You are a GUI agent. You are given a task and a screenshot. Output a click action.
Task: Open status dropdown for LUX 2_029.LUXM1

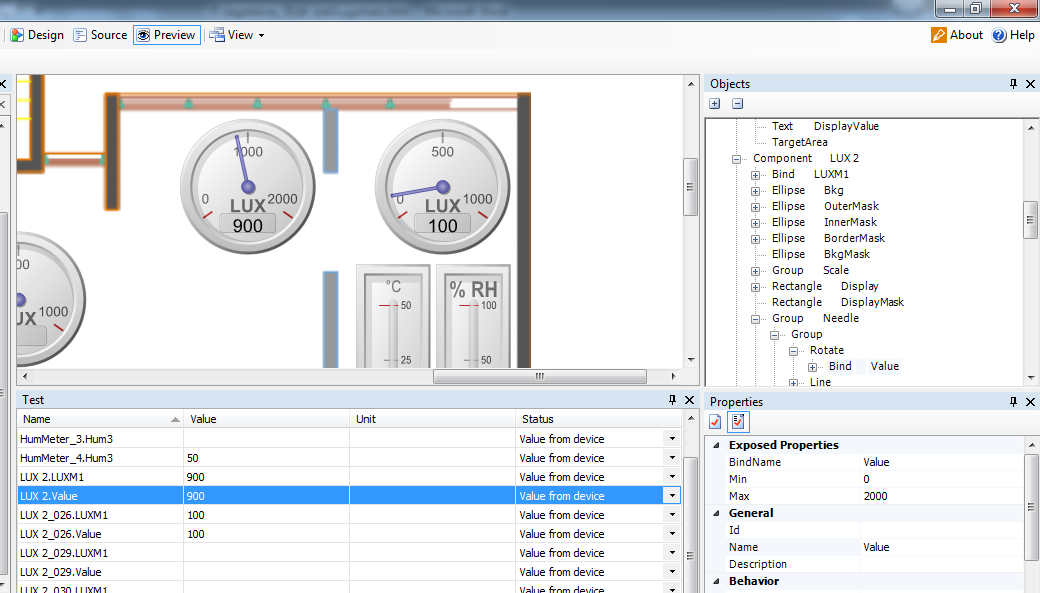point(672,553)
